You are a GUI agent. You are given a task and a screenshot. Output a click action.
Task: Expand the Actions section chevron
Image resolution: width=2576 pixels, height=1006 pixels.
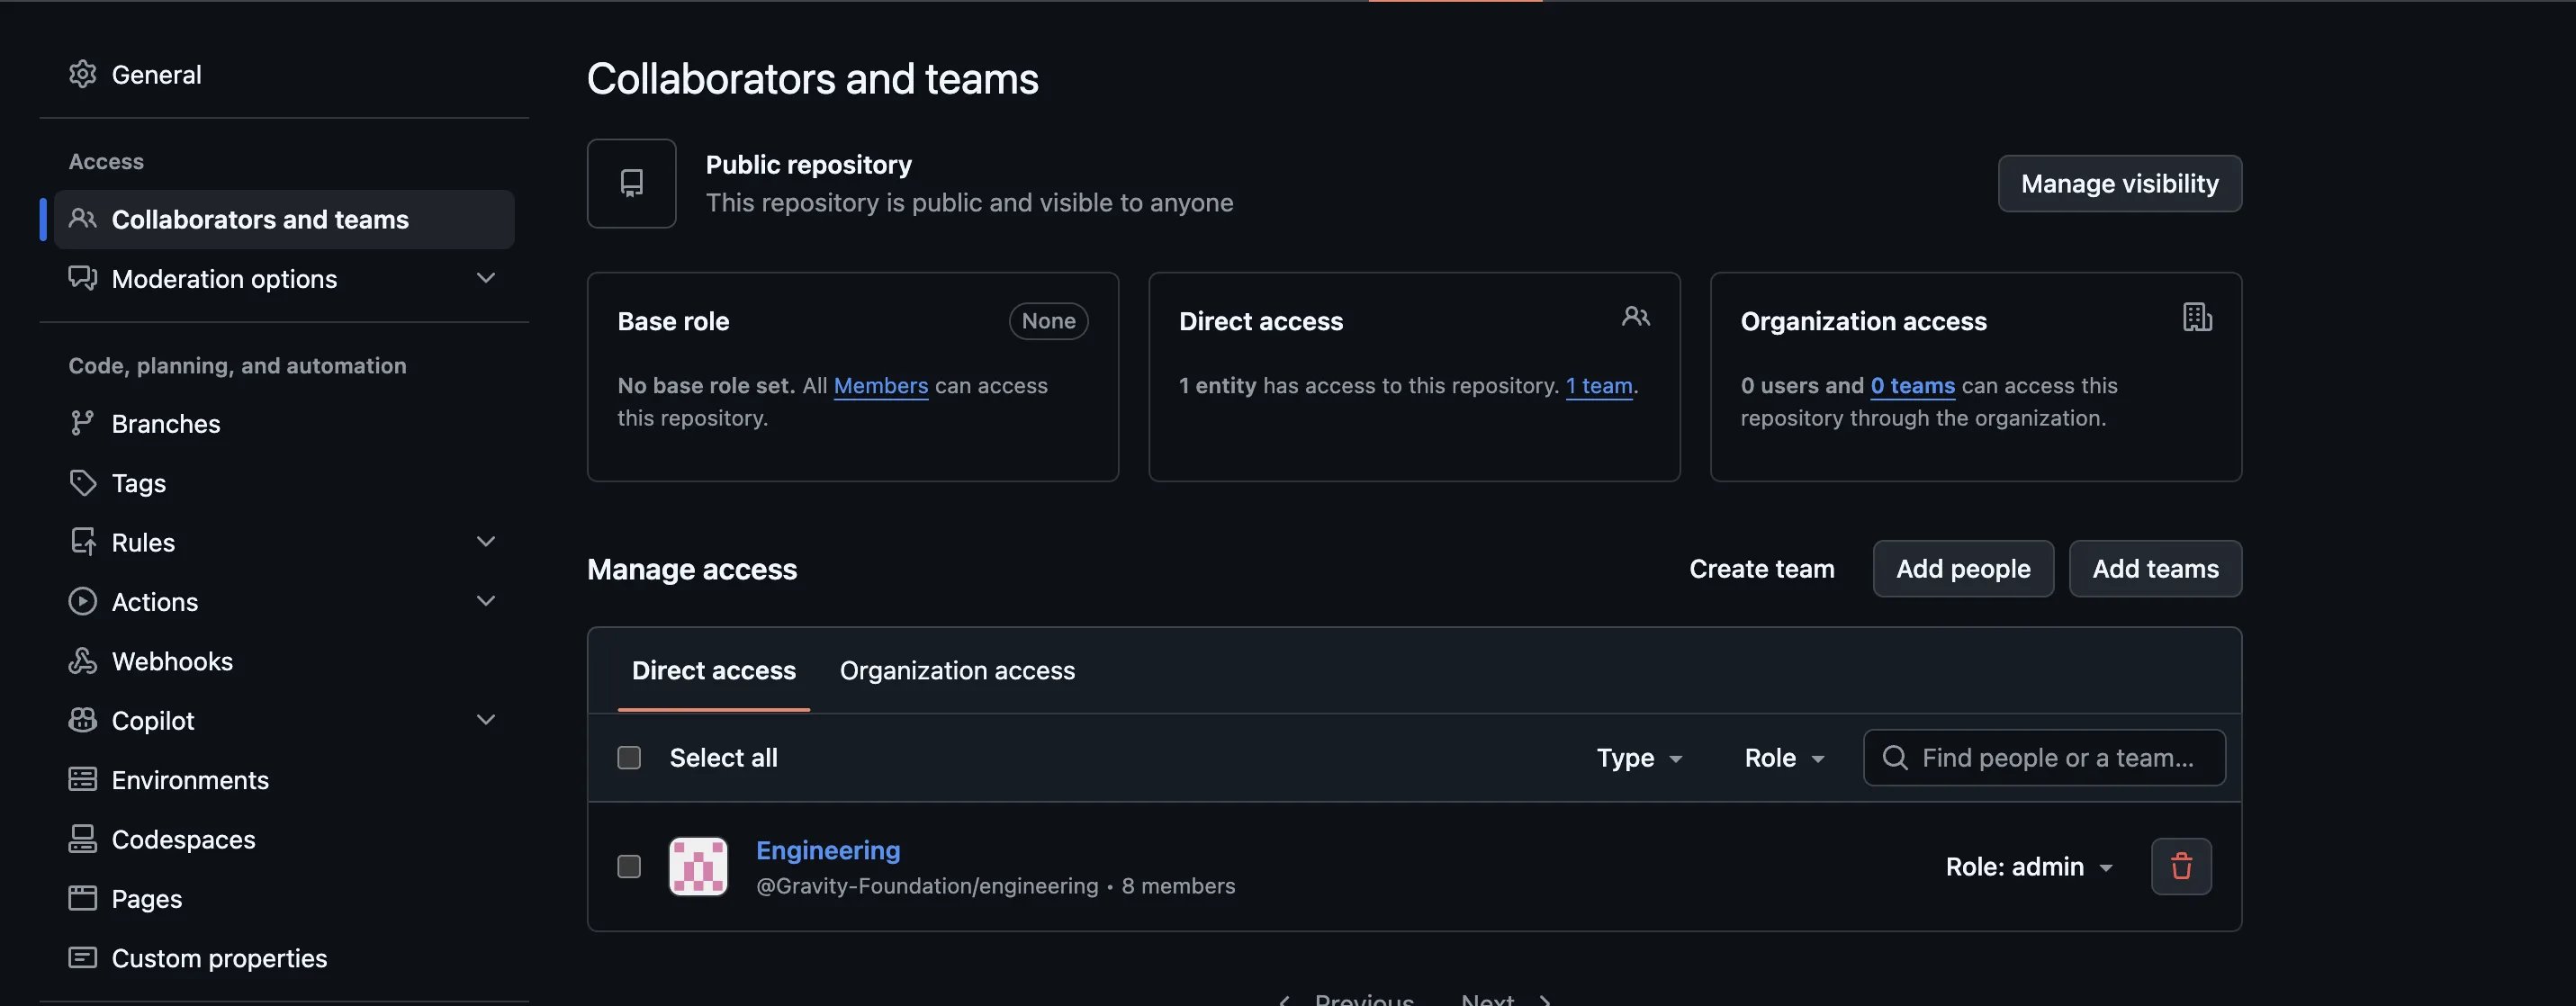pyautogui.click(x=486, y=601)
